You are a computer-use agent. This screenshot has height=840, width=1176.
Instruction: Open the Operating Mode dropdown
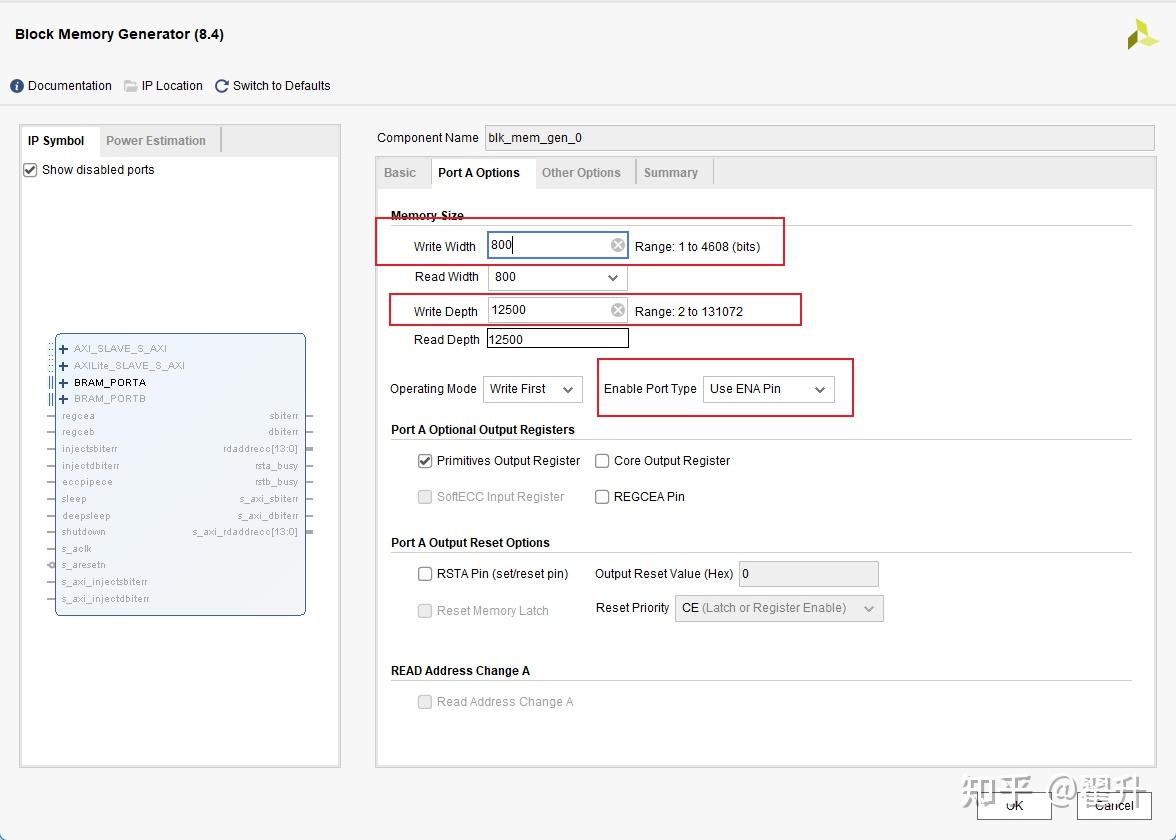coord(532,389)
